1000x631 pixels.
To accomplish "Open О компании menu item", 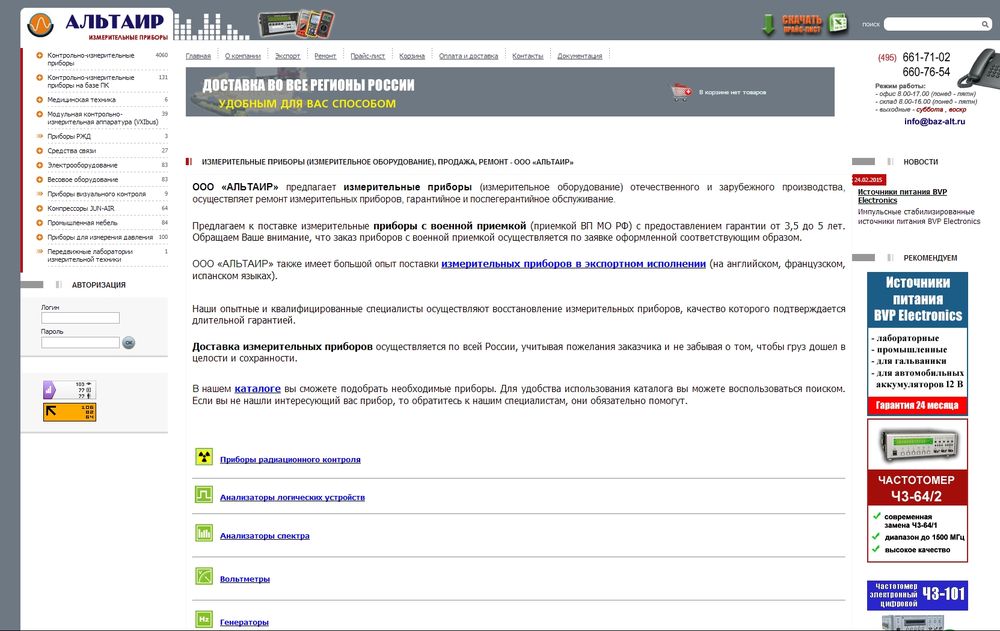I will point(242,56).
